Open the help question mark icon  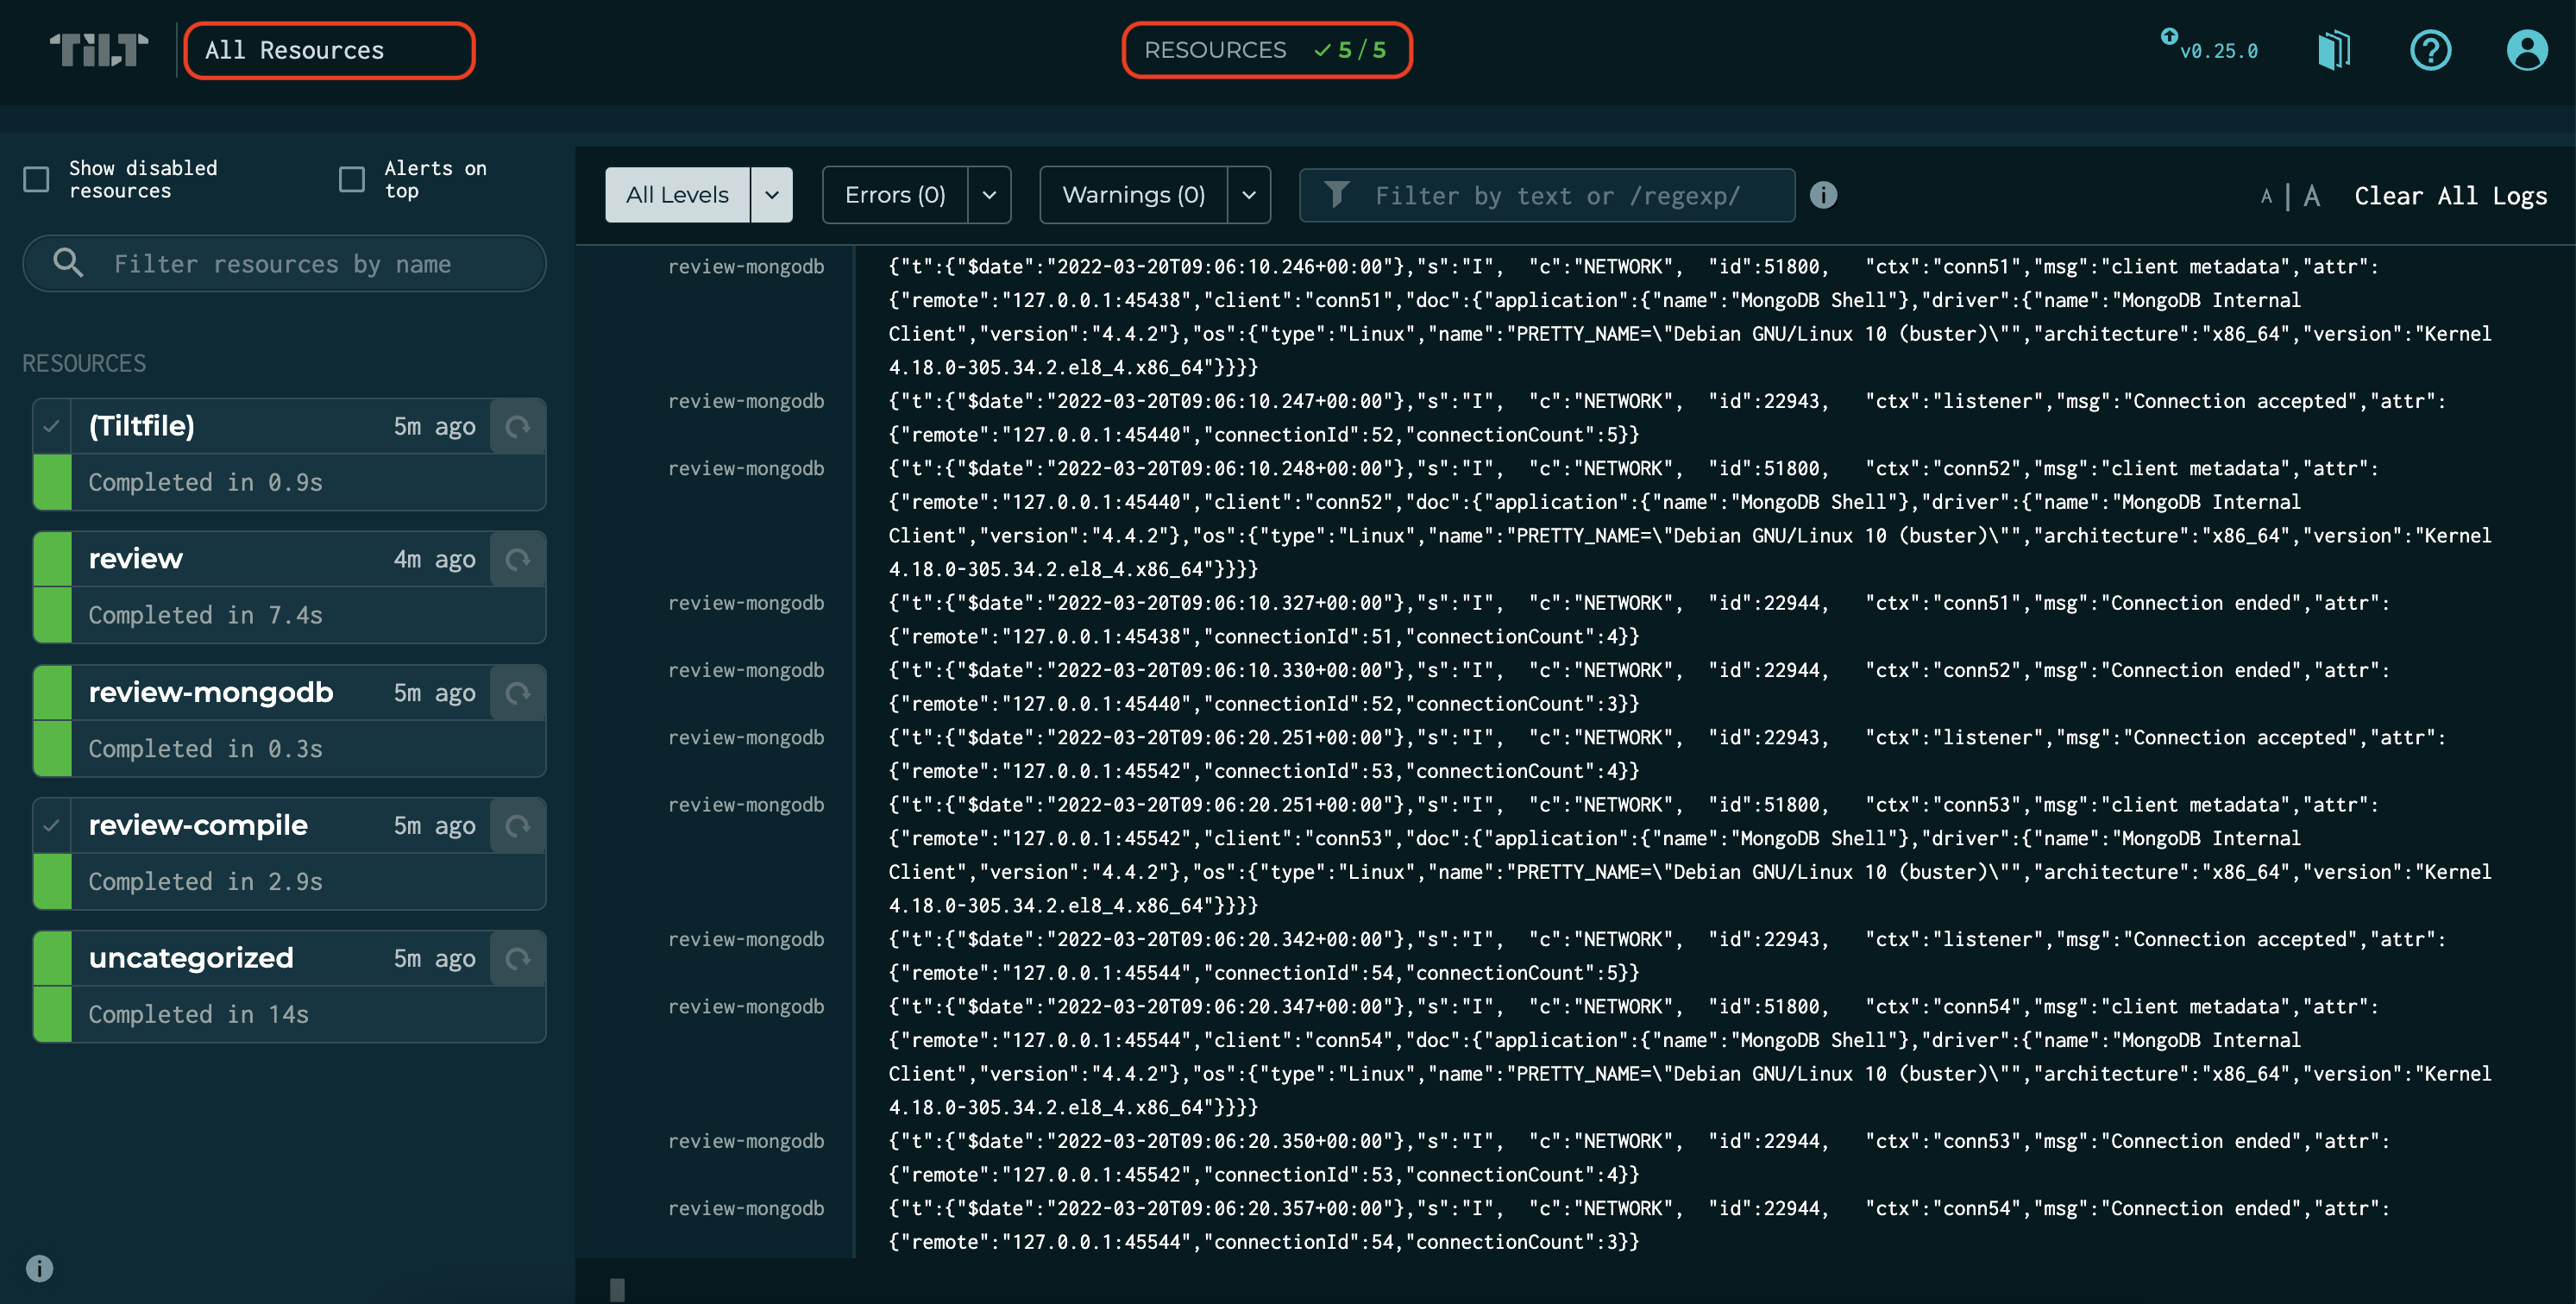point(2432,49)
